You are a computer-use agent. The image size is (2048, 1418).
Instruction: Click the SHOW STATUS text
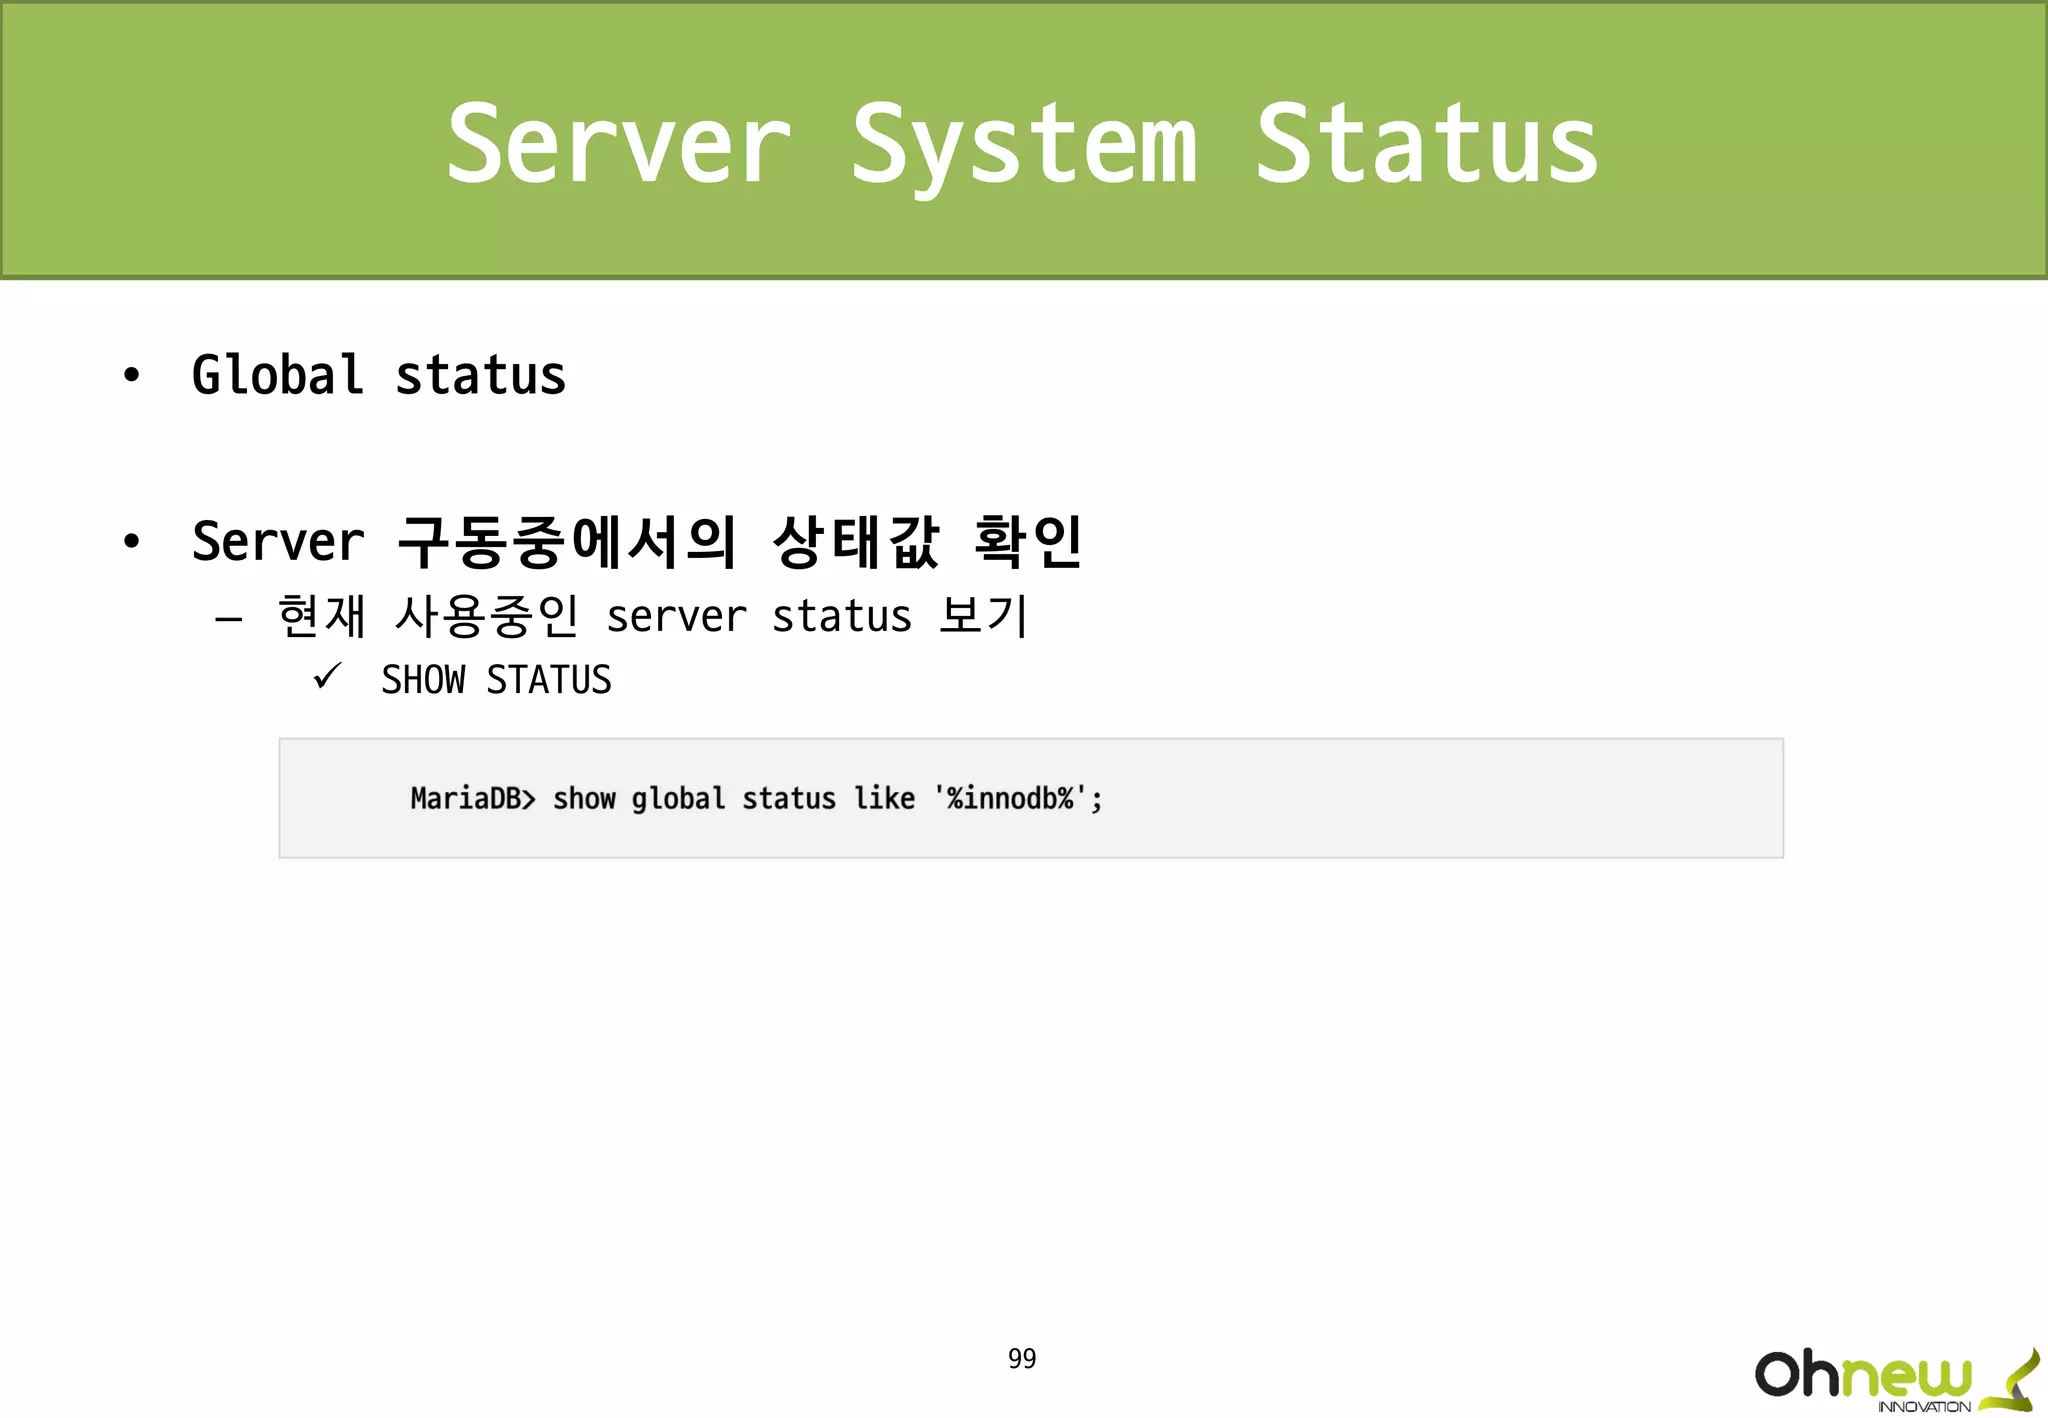pos(496,680)
